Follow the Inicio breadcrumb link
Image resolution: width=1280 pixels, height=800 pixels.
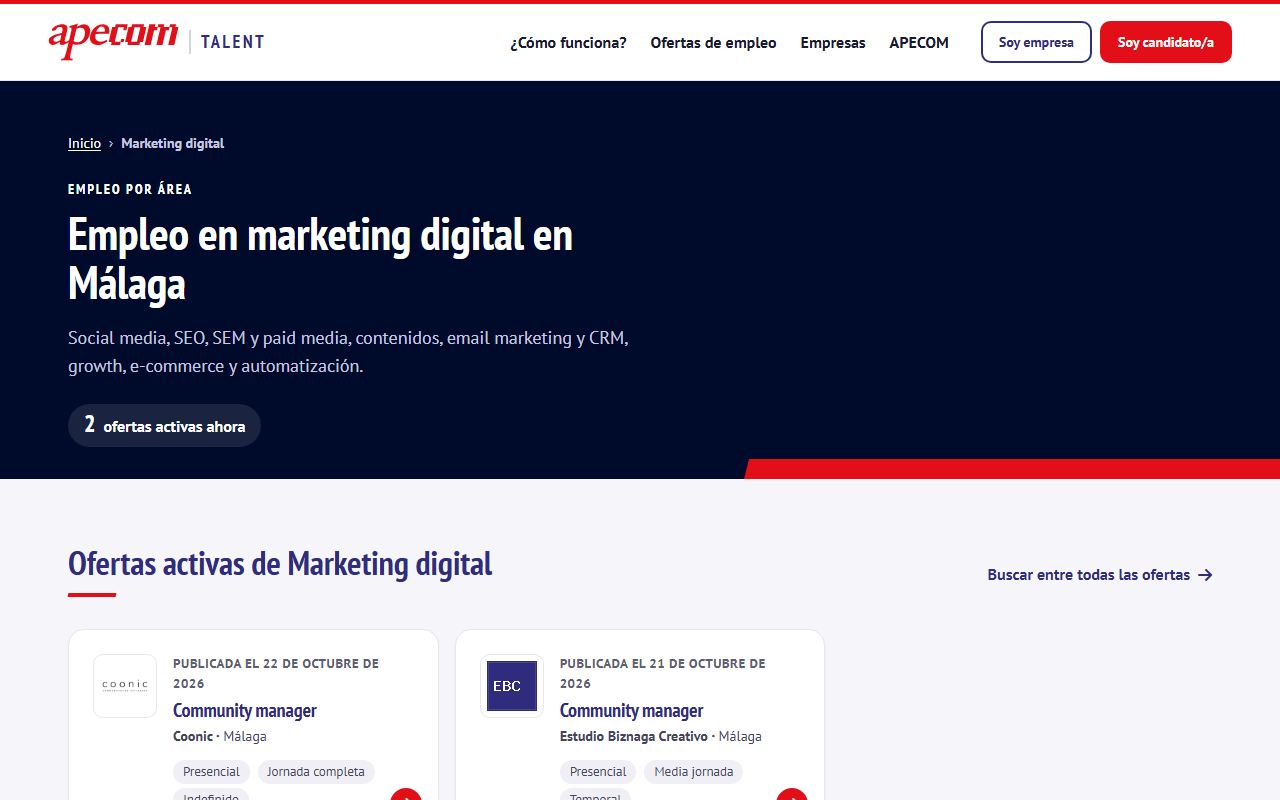click(x=84, y=143)
